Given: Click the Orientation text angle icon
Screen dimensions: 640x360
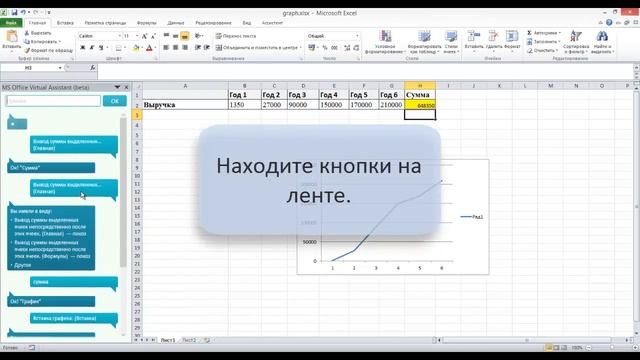Looking at the screenshot, I should [198, 36].
